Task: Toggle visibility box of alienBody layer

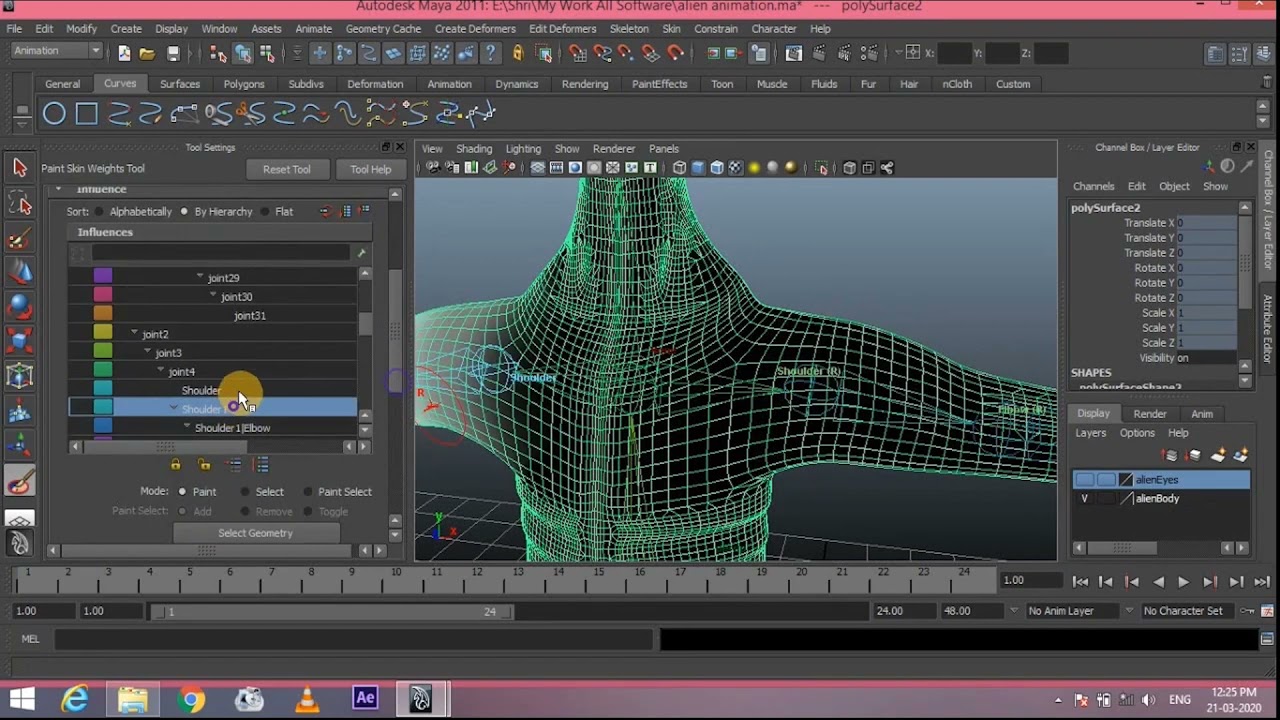Action: point(1085,498)
